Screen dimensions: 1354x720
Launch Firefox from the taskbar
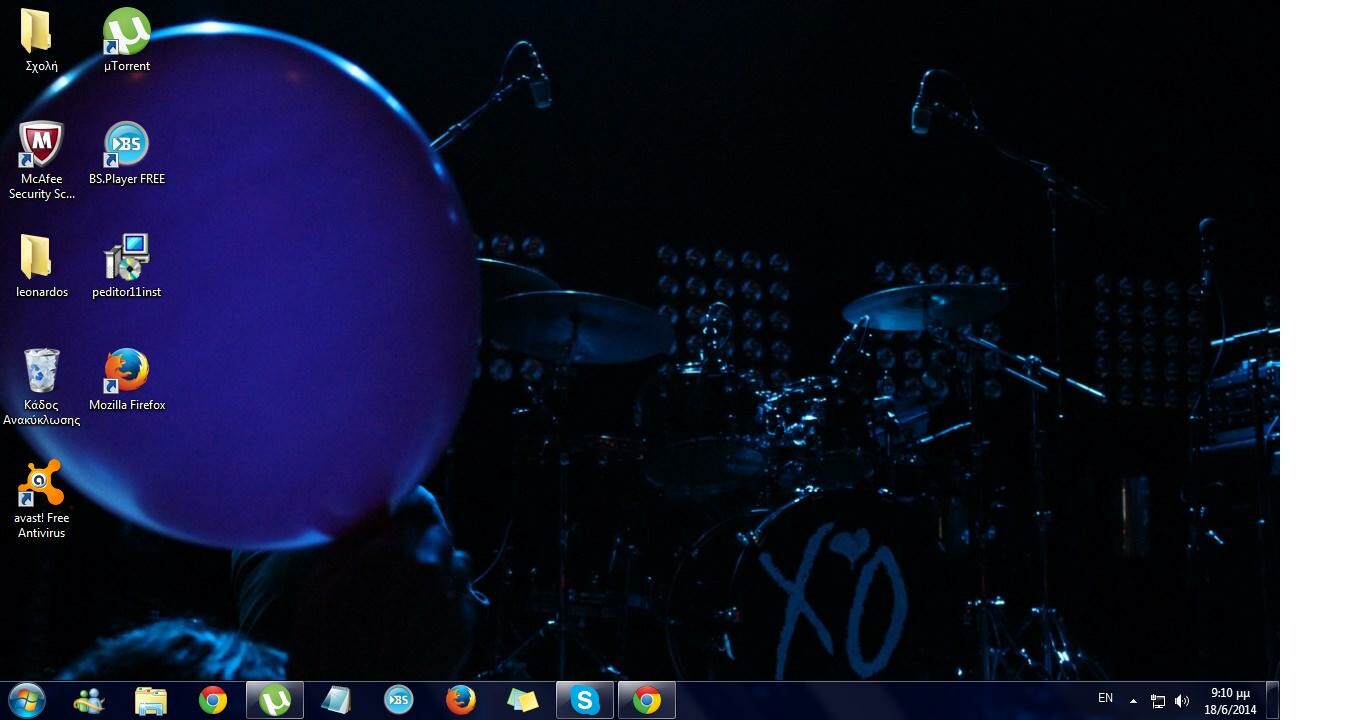click(x=460, y=701)
